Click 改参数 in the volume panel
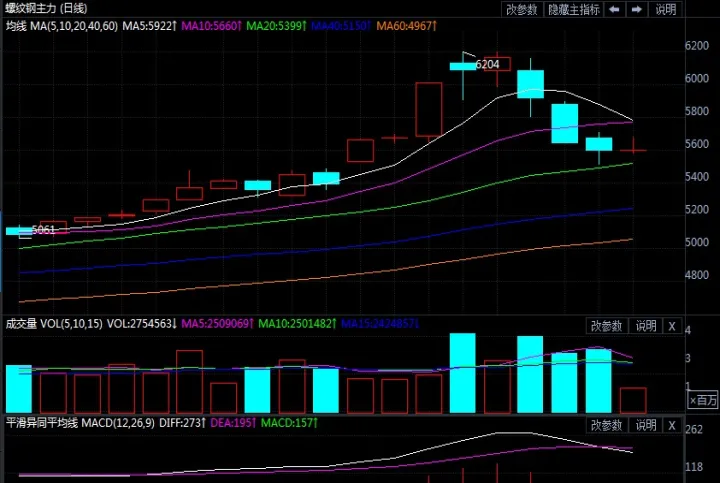 pyautogui.click(x=606, y=326)
